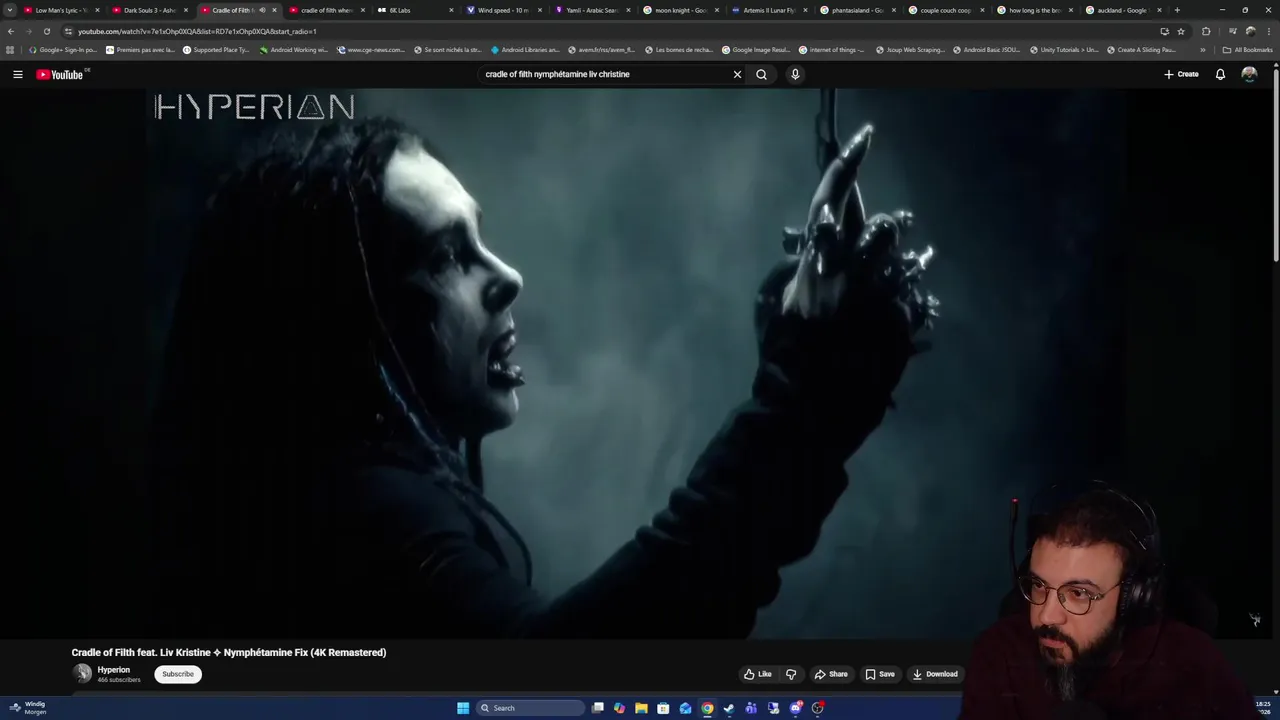Open the tab search dropdown arrow
Viewport: 1280px width, 720px height.
click(10, 10)
